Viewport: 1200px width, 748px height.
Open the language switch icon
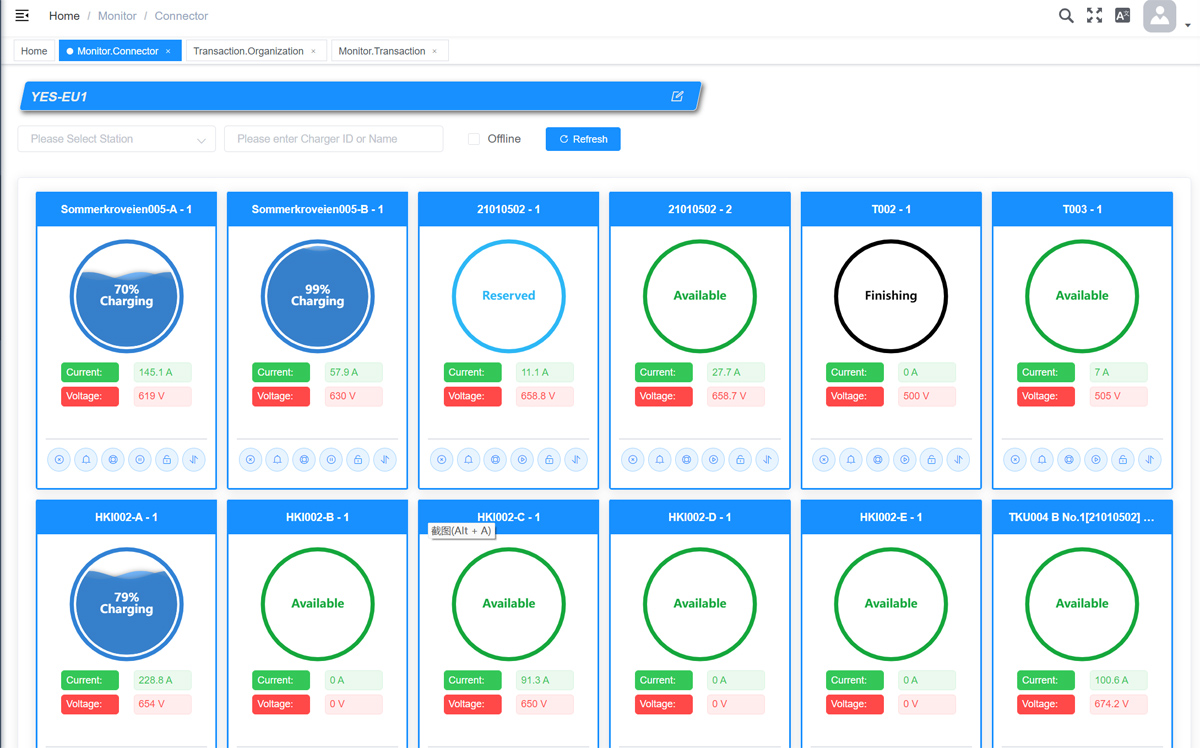tap(1122, 15)
